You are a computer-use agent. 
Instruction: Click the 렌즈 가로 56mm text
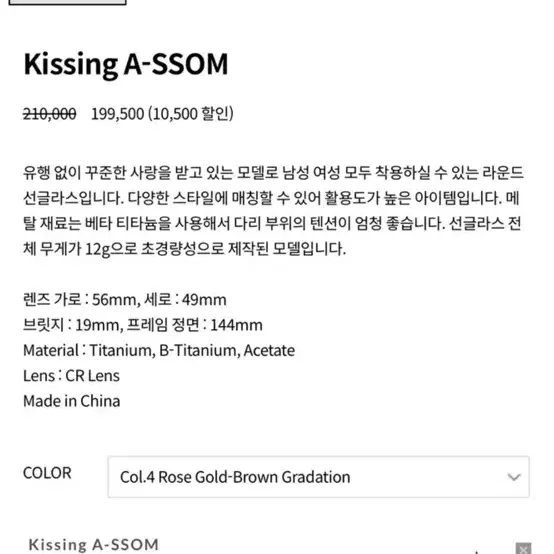tap(82, 300)
